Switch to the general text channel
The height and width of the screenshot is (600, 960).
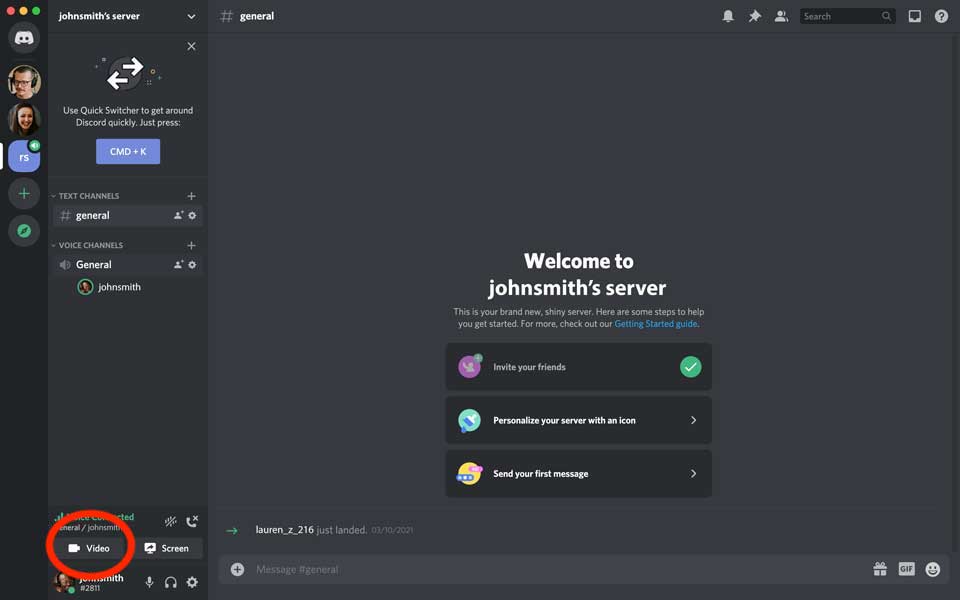[92, 215]
